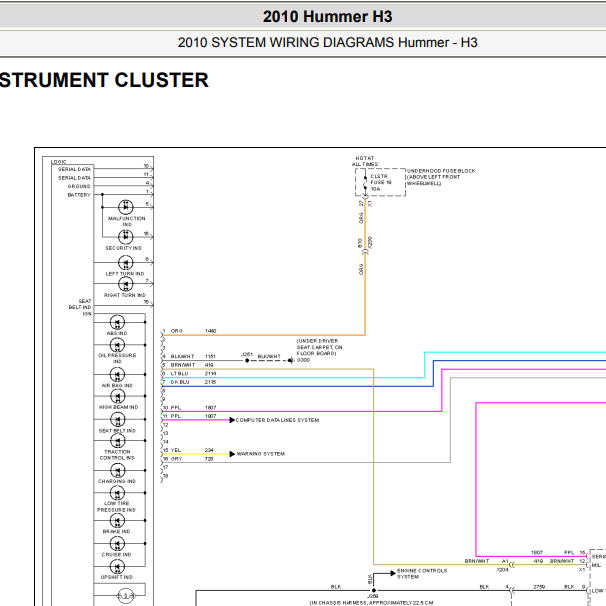Click the 'LOW TIRE PRESSURE IND' label

pyautogui.click(x=116, y=507)
